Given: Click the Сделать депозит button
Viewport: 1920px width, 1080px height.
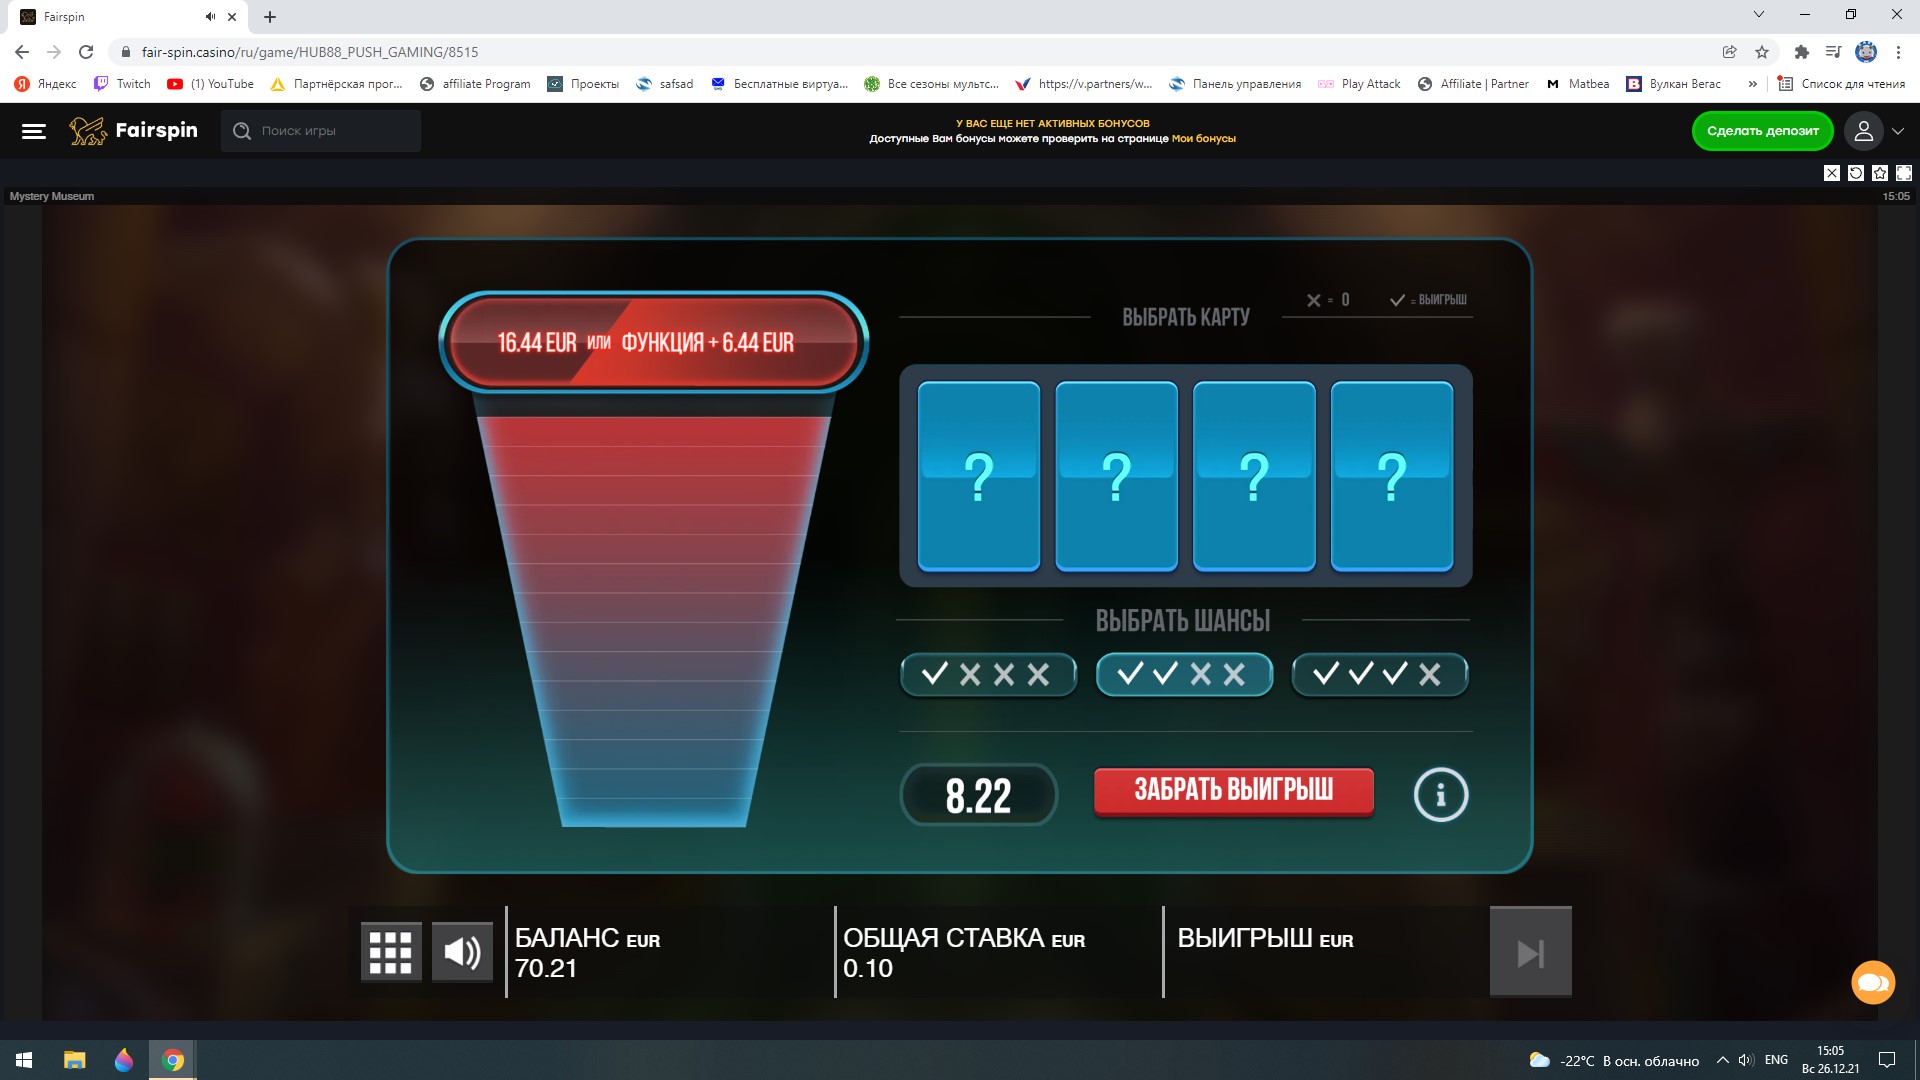Looking at the screenshot, I should tap(1762, 131).
